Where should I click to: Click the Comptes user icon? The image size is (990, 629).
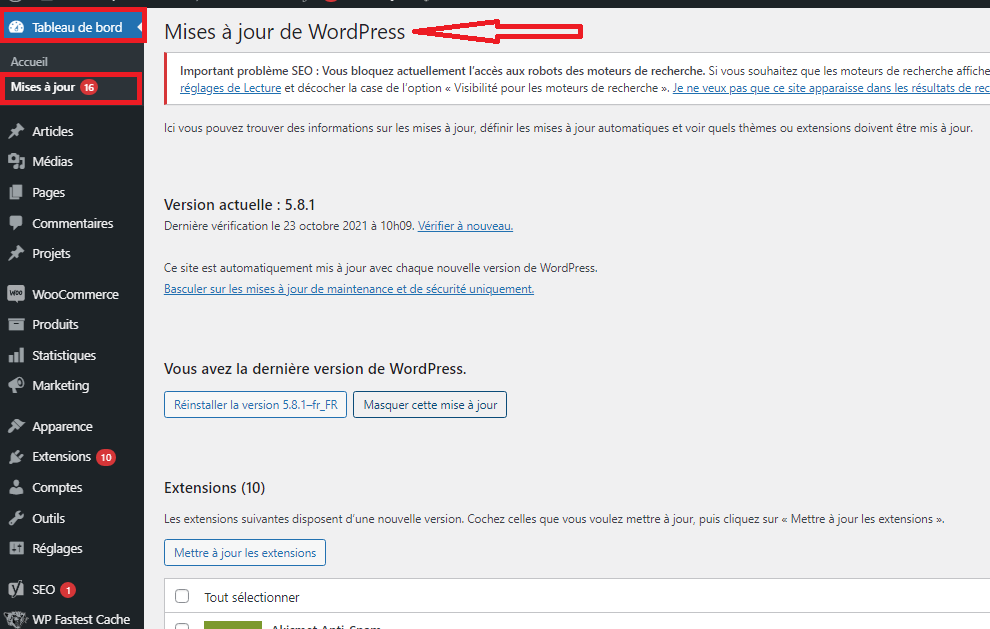(x=16, y=488)
